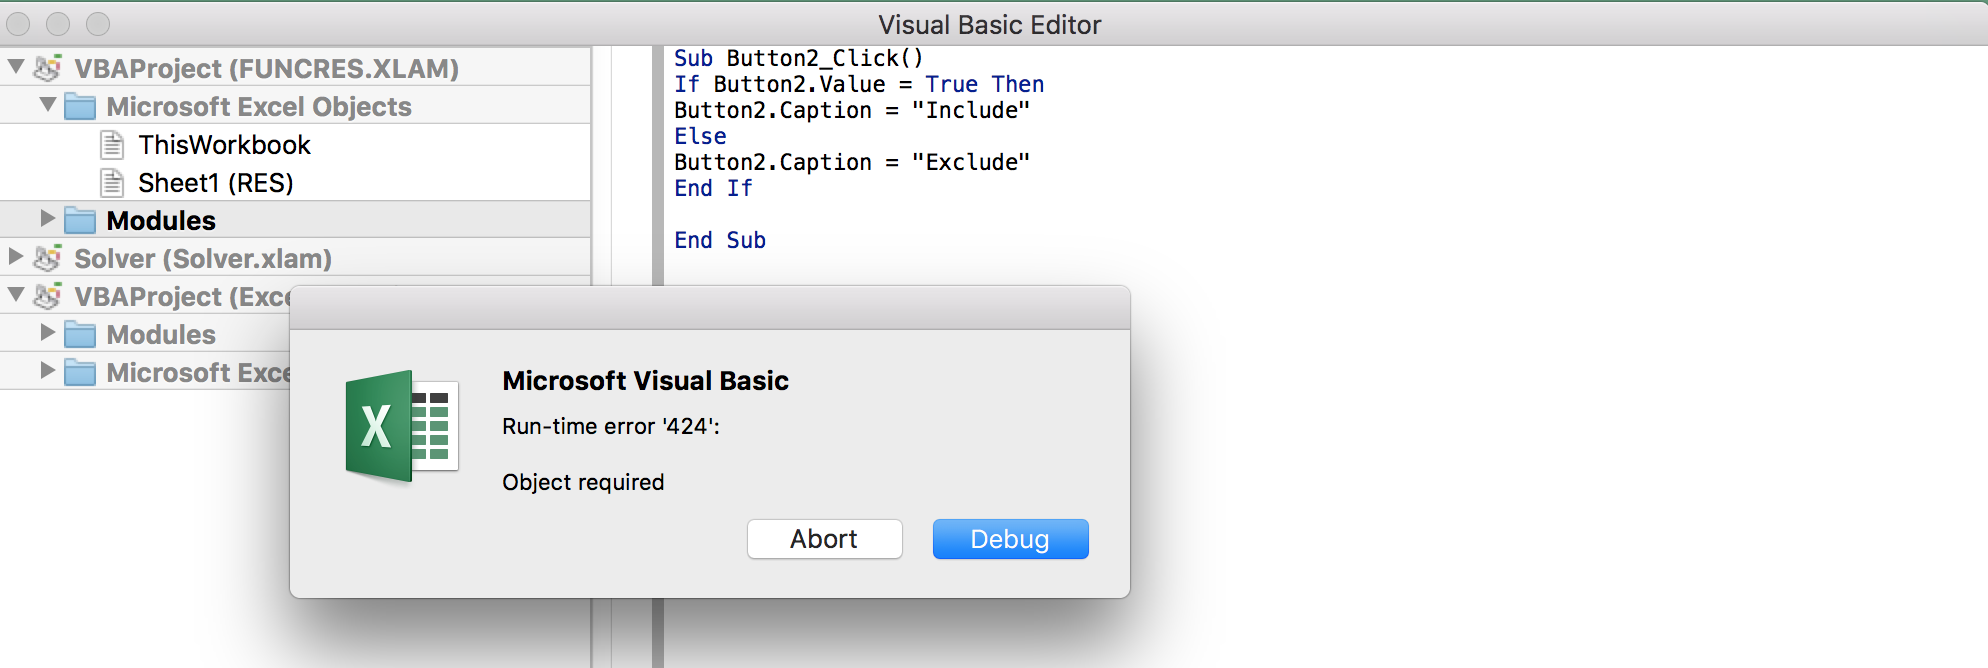Viewport: 1988px width, 668px height.
Task: Expand the Solver (Solver.xlam) project
Action: 16,257
